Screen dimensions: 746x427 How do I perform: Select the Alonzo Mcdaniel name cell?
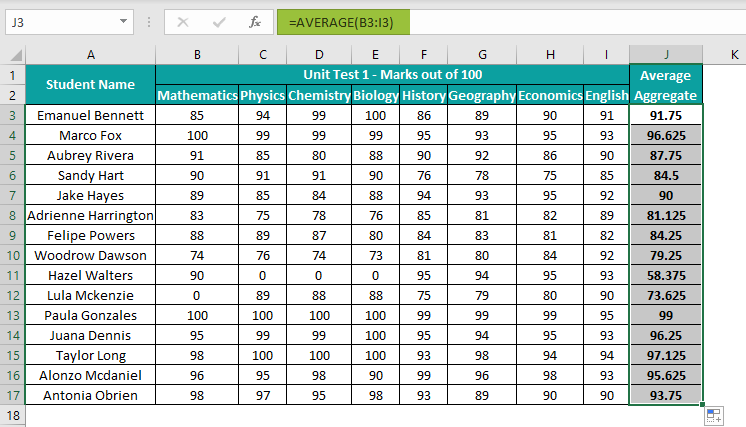[x=90, y=375]
